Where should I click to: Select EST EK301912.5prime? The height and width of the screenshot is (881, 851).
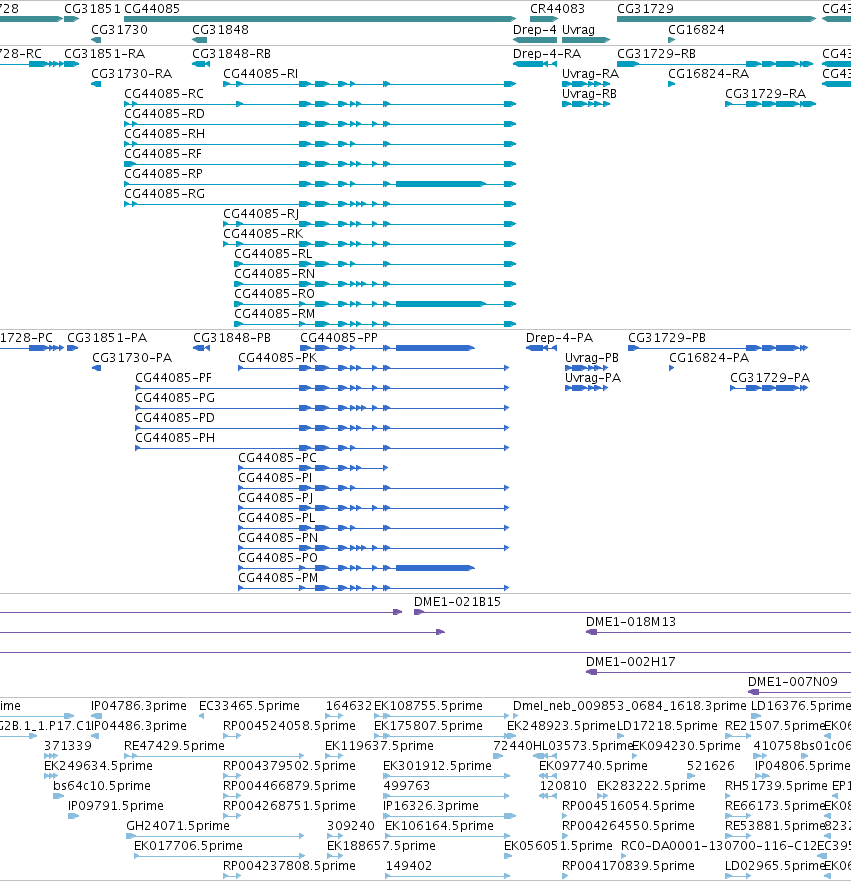coord(447,776)
